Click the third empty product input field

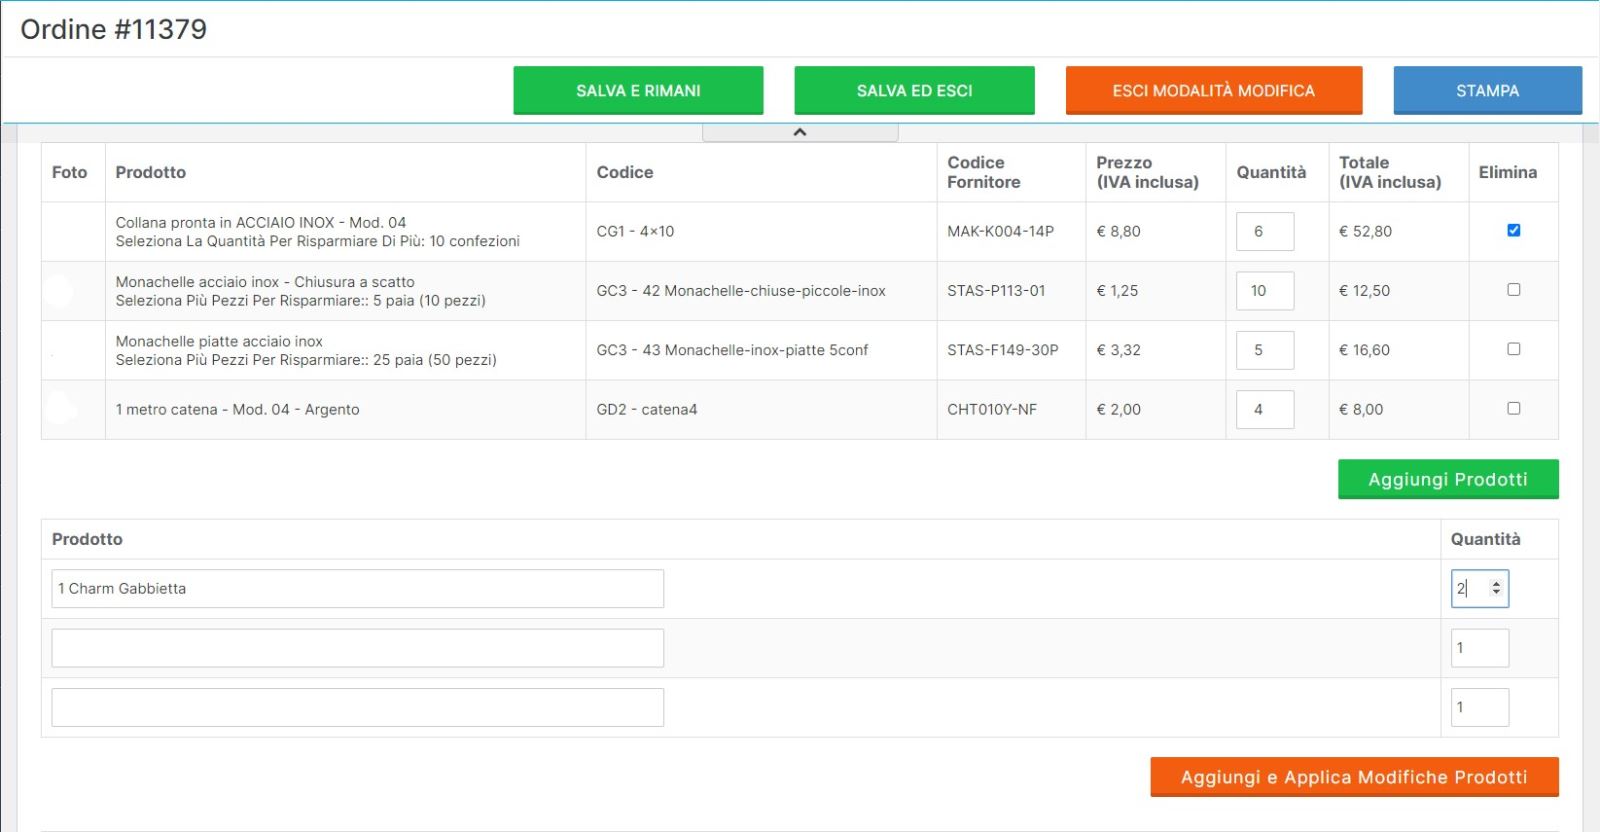(357, 707)
